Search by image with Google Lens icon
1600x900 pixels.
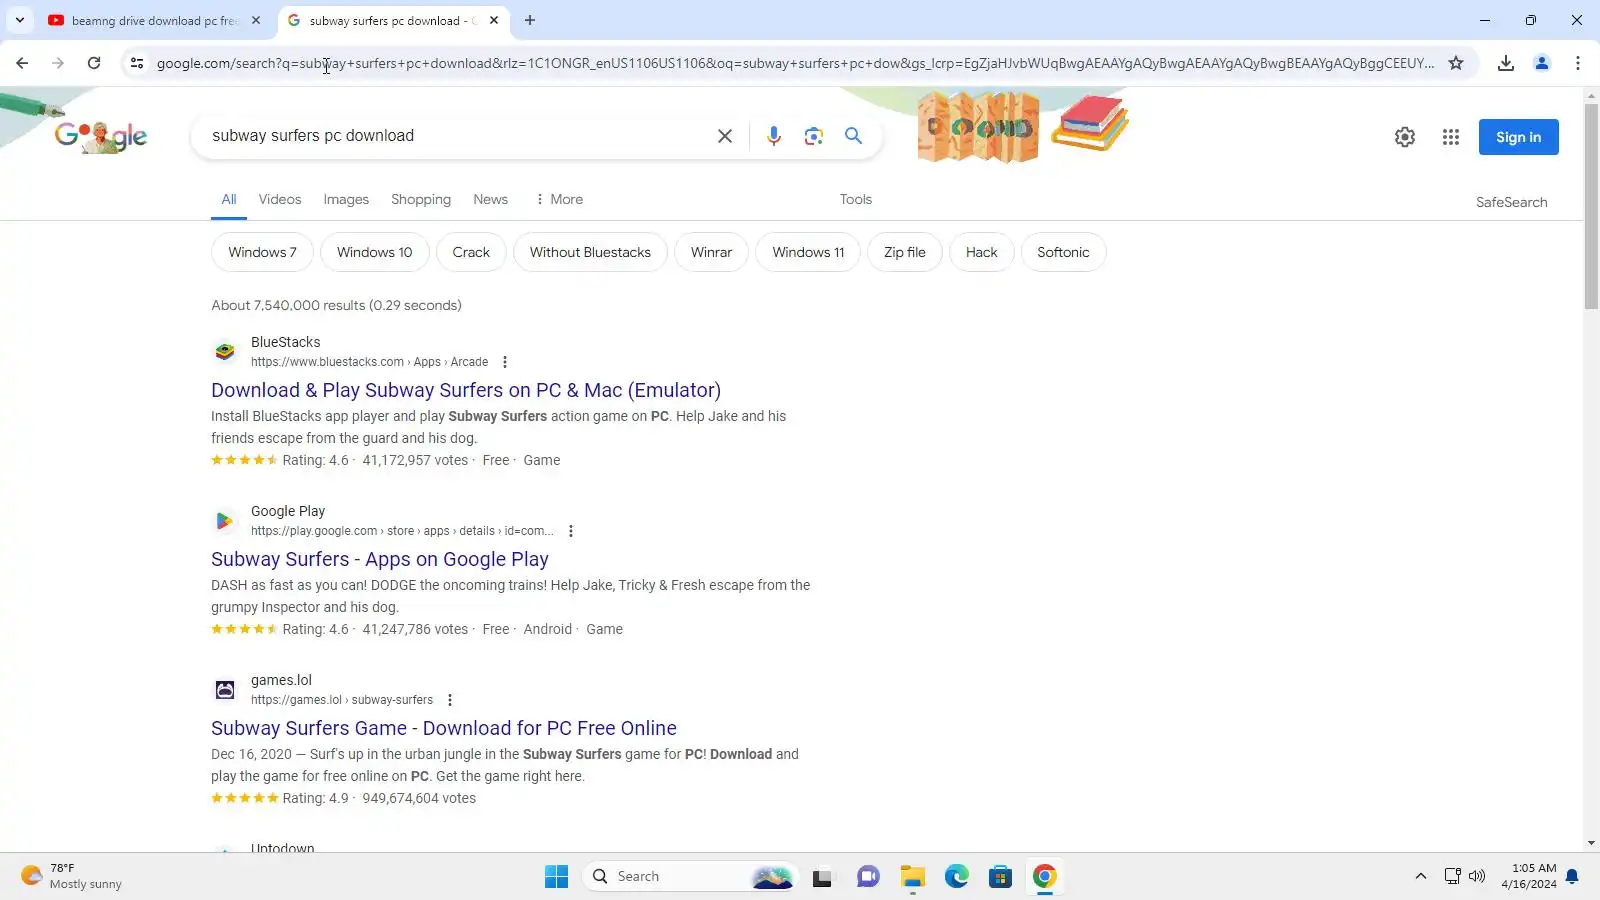coord(814,136)
